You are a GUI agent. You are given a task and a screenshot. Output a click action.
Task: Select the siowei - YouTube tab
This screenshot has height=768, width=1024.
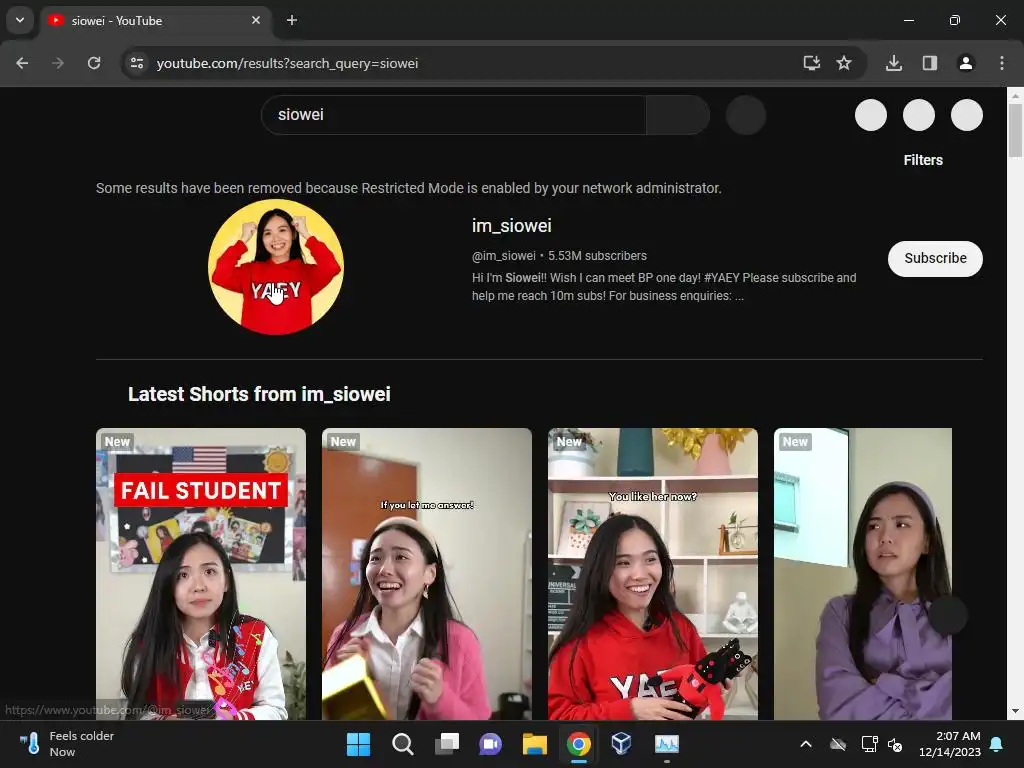(157, 20)
